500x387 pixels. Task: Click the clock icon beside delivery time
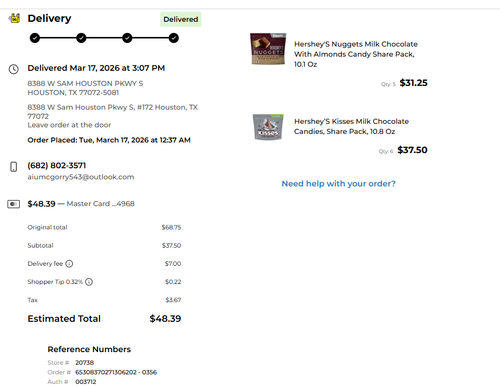coord(14,69)
